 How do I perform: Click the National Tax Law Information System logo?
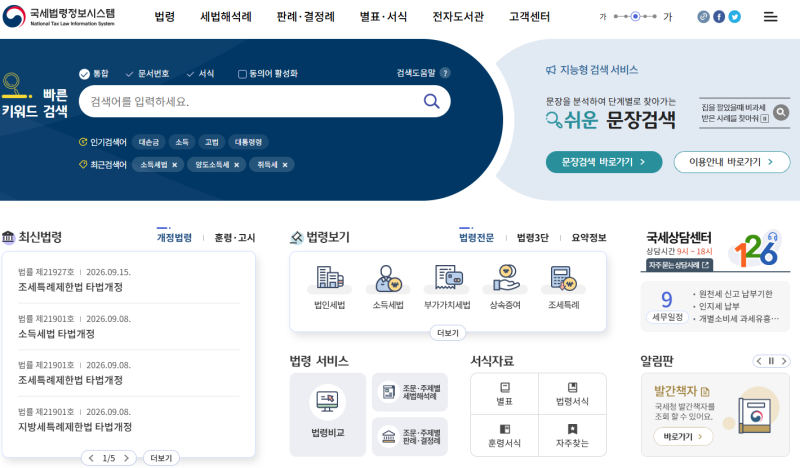pos(59,17)
